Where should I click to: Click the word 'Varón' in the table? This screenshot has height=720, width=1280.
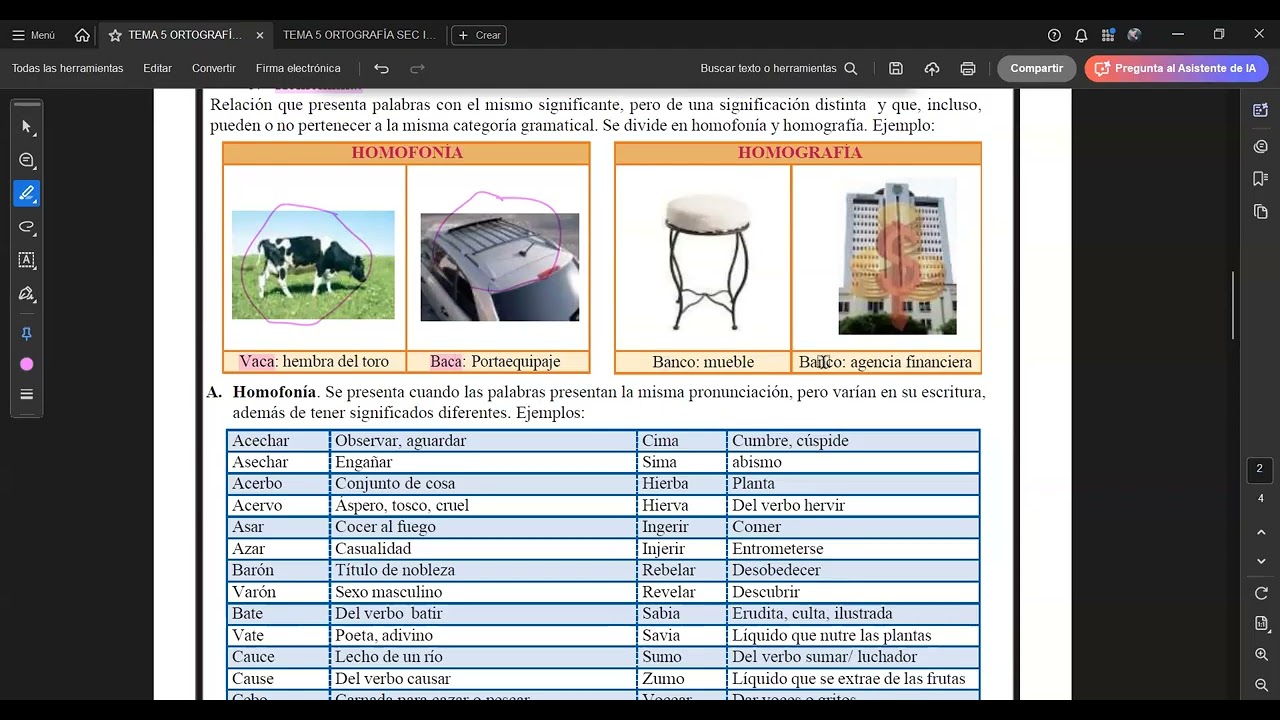254,592
